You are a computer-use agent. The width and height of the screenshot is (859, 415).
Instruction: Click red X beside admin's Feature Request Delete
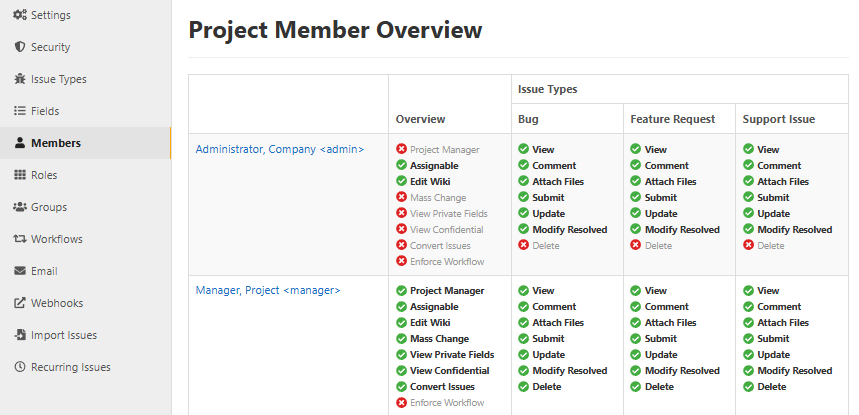[635, 245]
